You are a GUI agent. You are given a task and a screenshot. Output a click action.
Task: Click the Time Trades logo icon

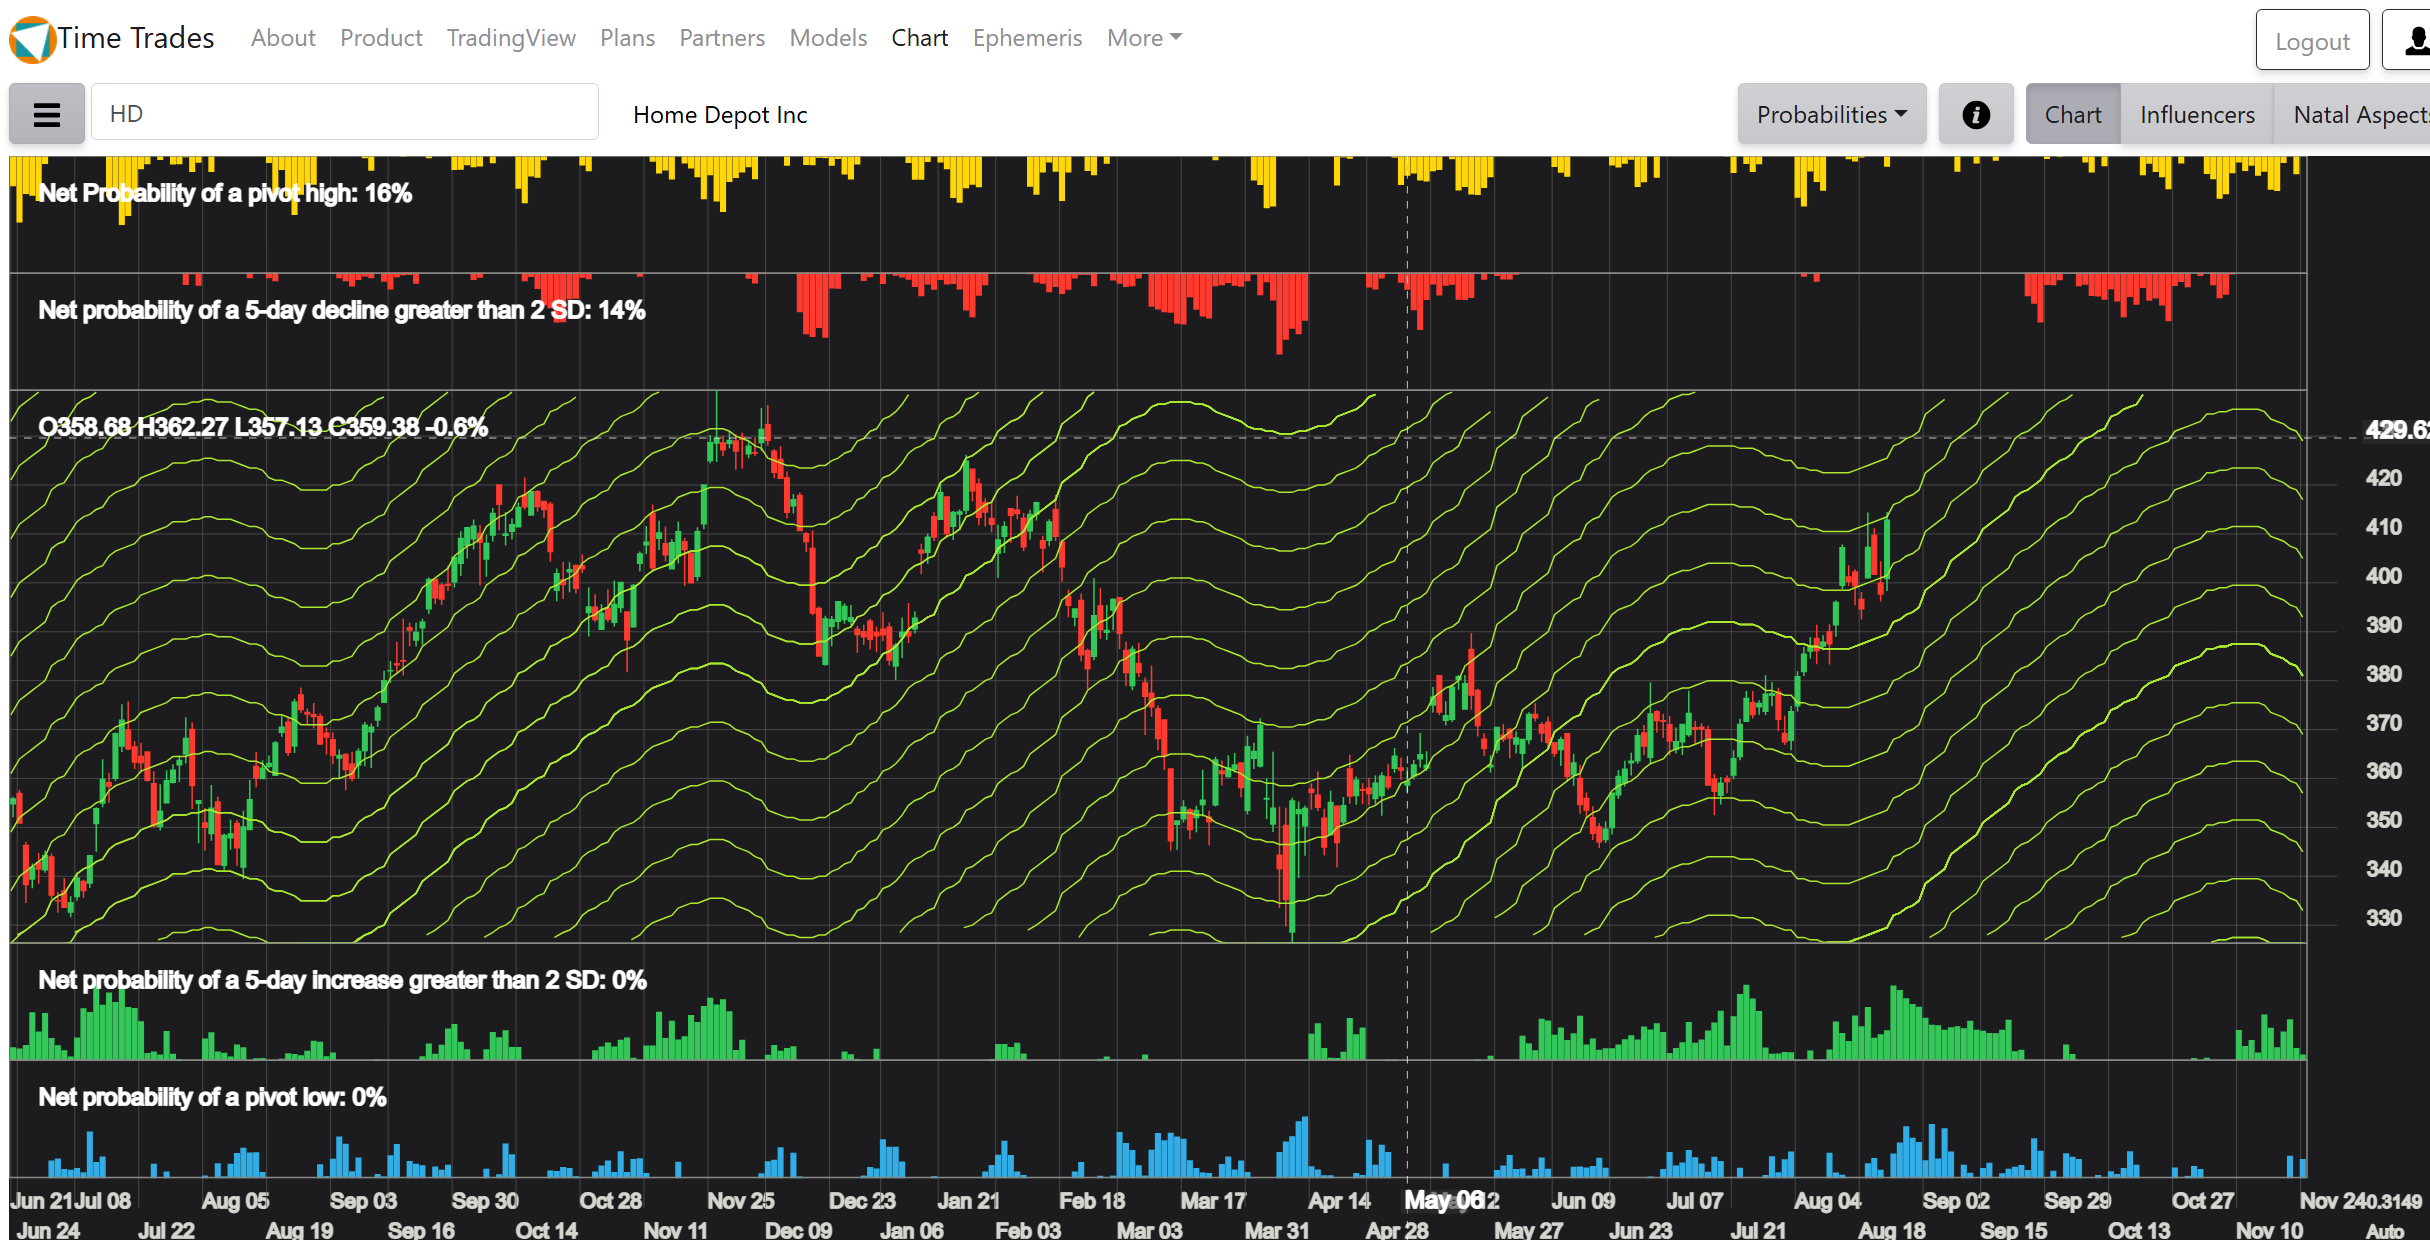[31, 40]
